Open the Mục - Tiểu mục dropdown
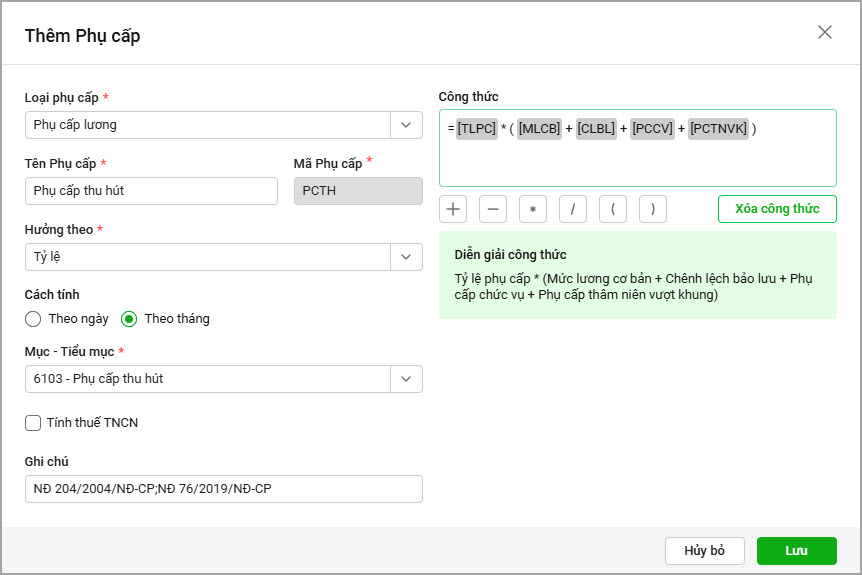 (406, 379)
